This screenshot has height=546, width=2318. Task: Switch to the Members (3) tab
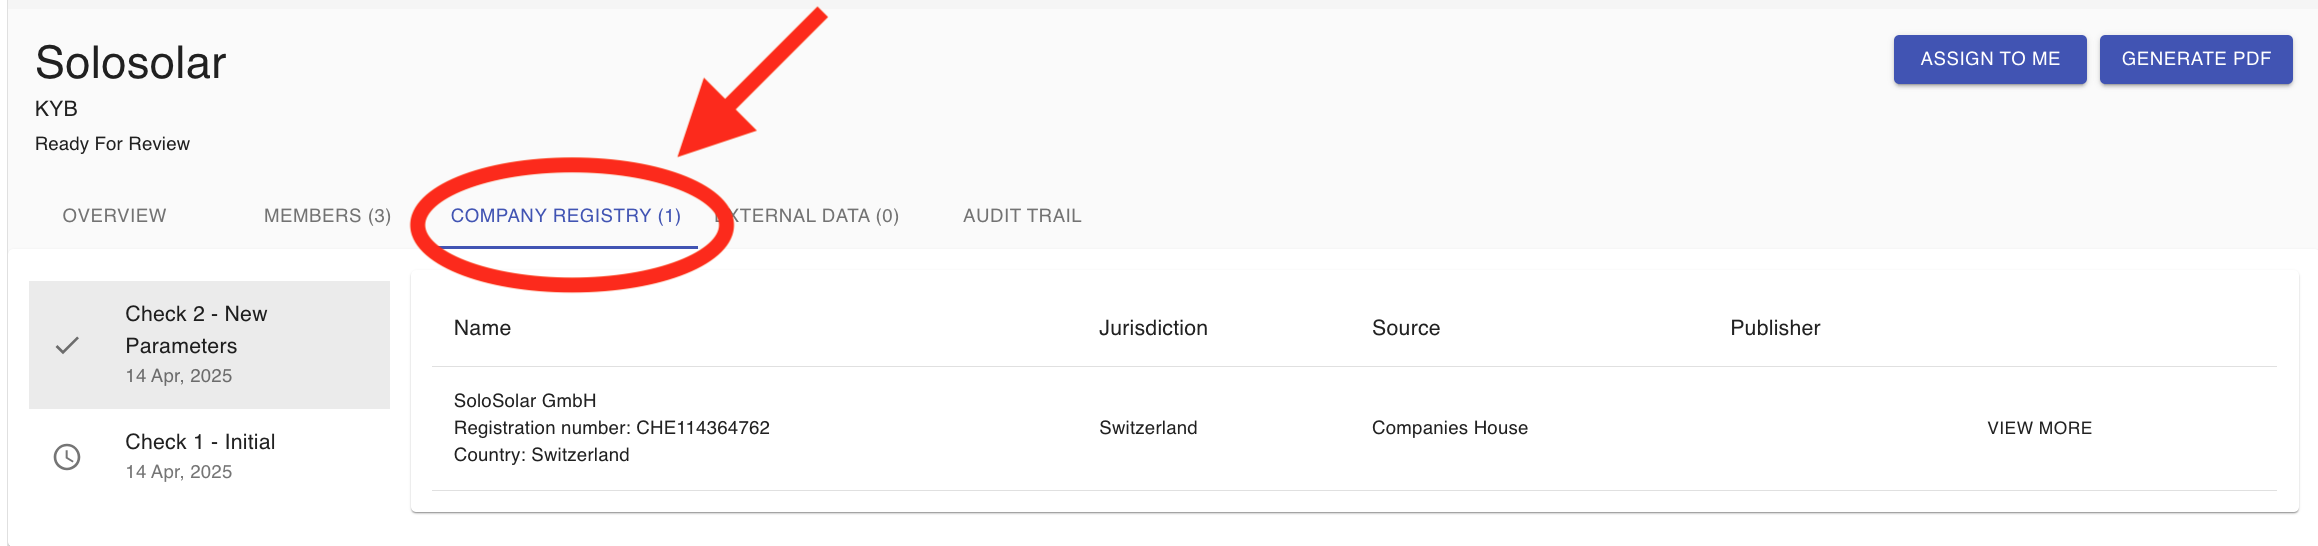coord(327,216)
